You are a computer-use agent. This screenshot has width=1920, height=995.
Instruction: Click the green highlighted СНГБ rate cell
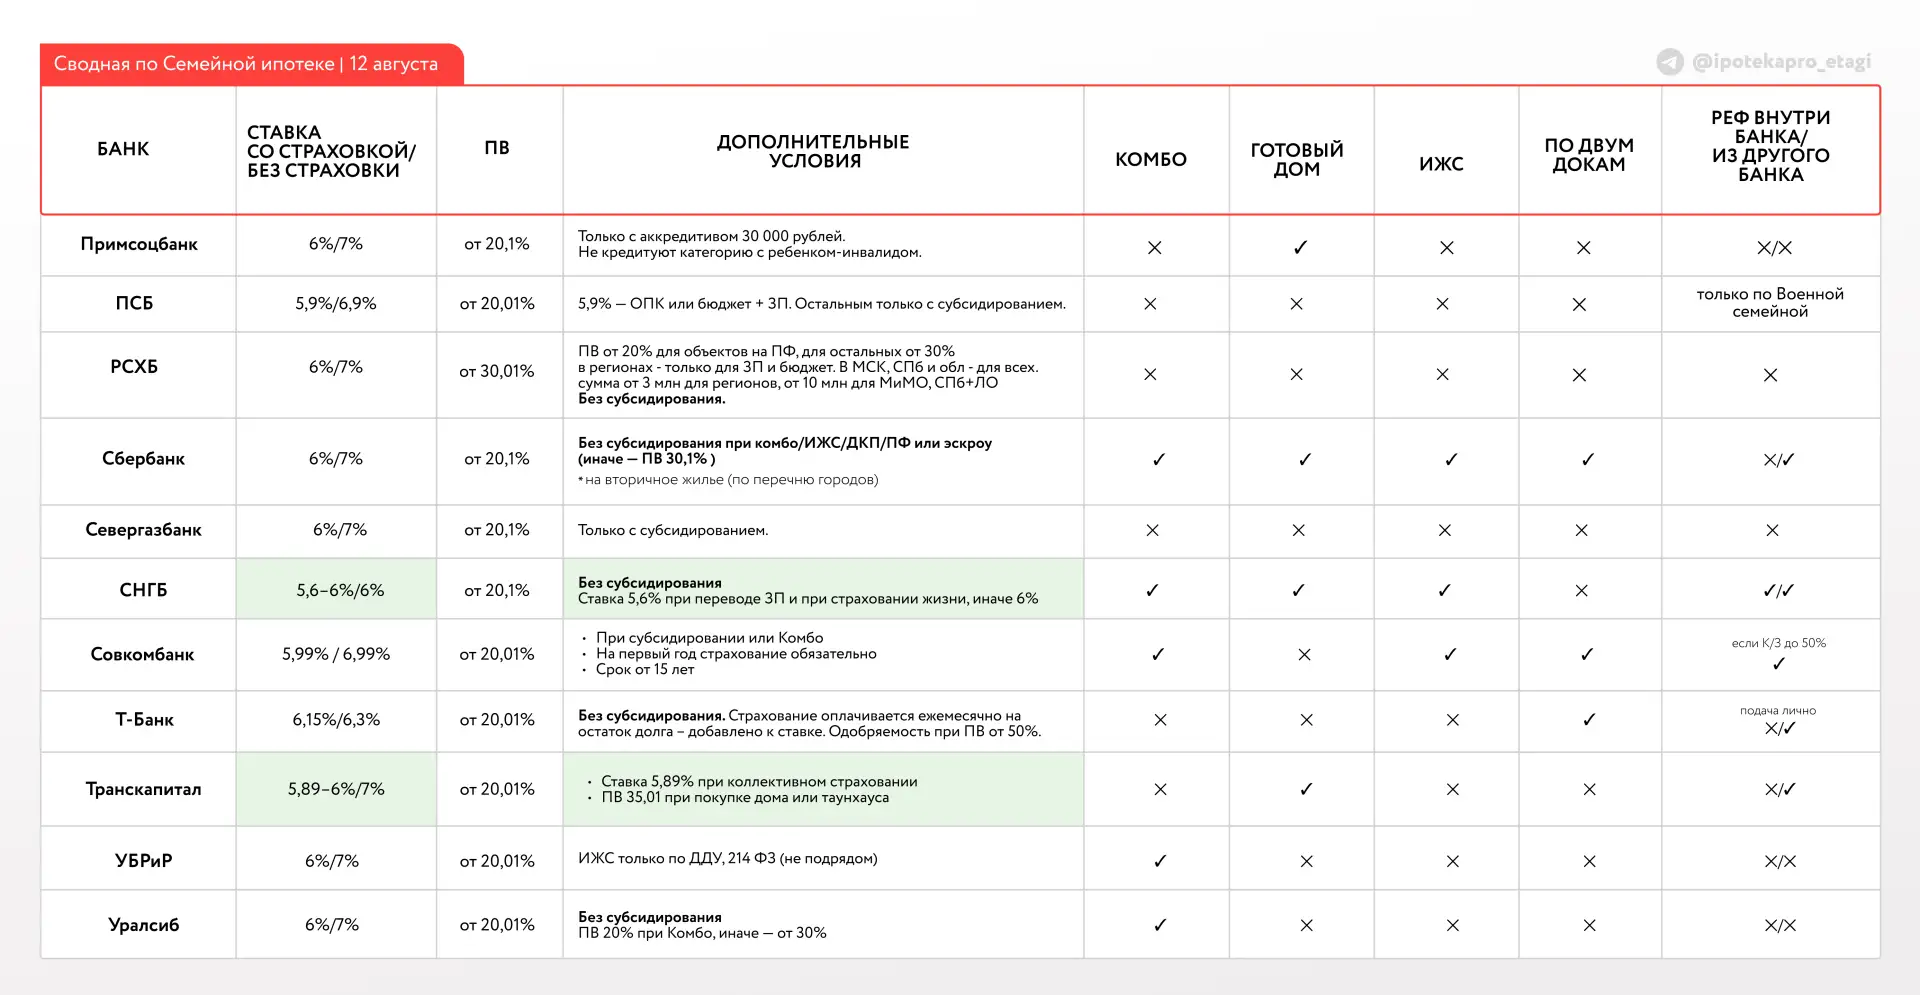(336, 589)
